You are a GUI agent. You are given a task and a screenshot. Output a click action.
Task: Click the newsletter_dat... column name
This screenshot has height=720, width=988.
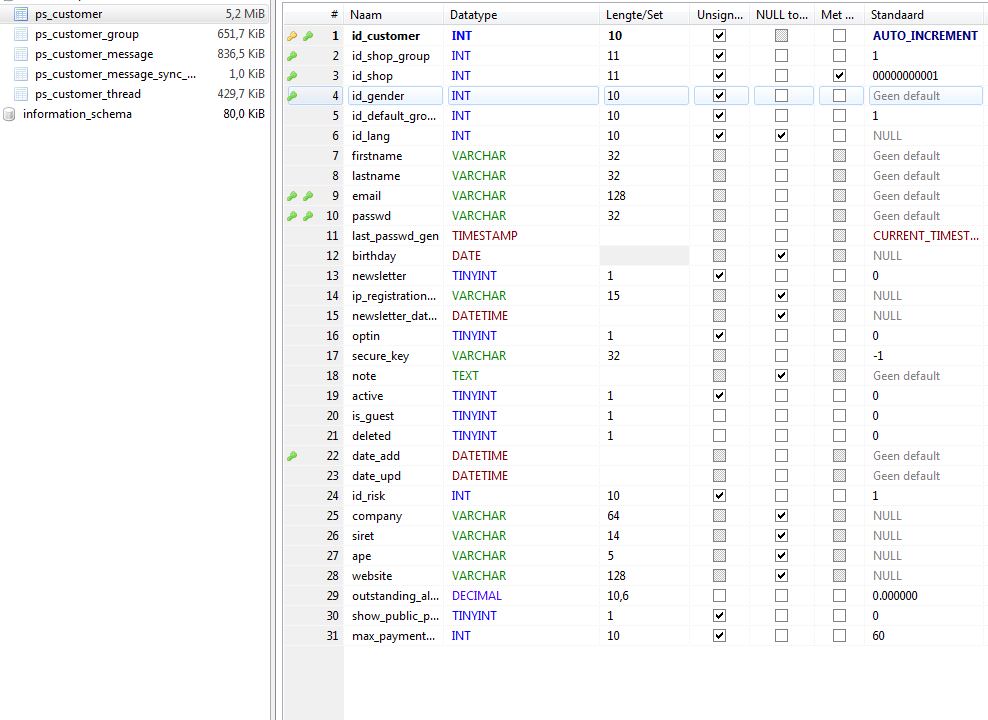pyautogui.click(x=394, y=316)
